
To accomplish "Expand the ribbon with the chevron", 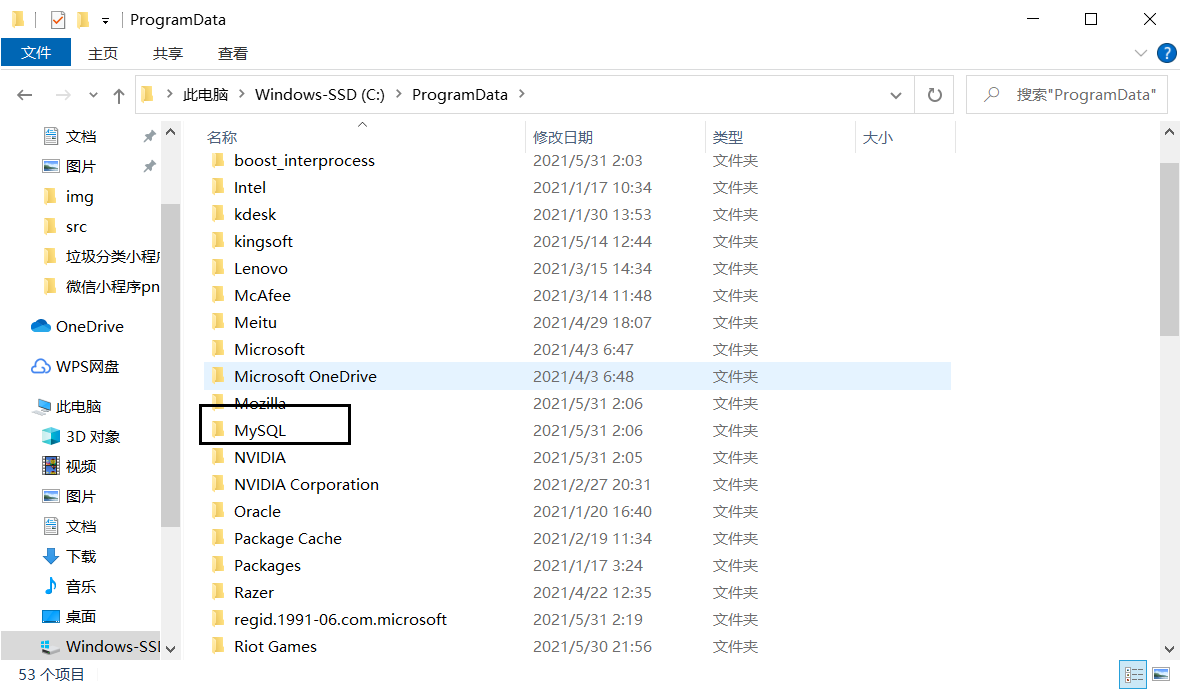I will 1140,53.
